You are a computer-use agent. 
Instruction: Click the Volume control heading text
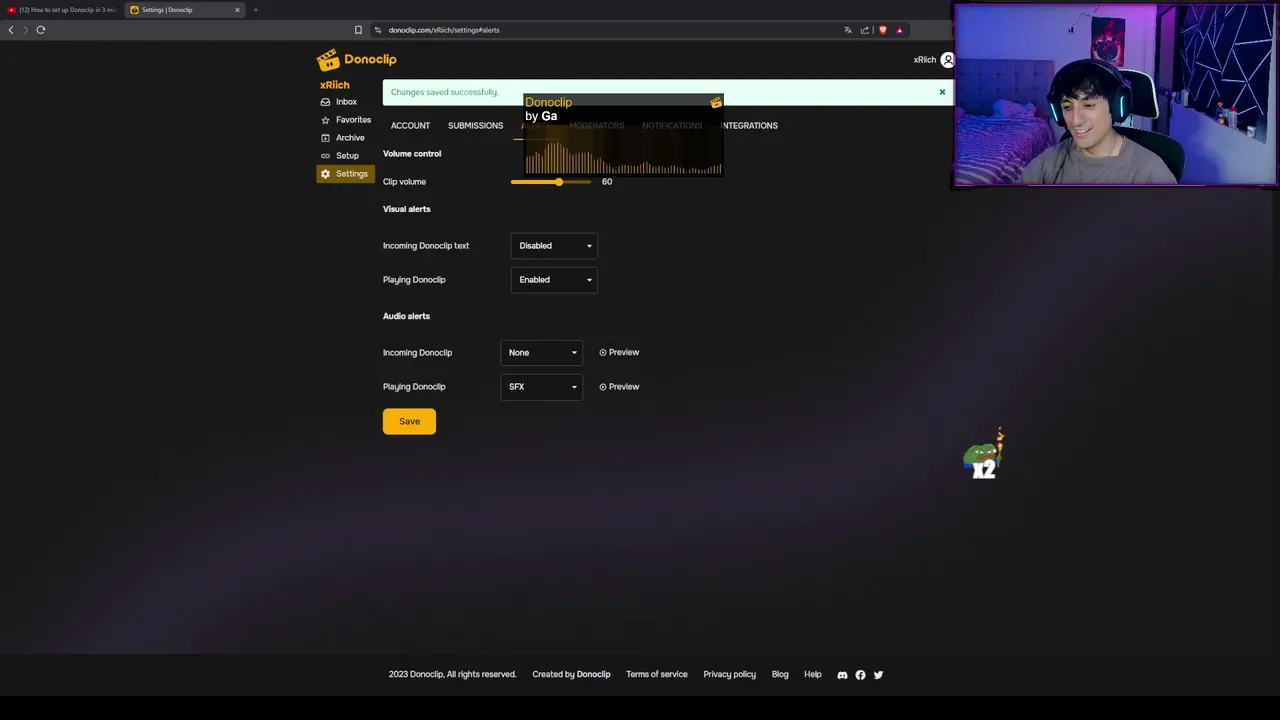tap(412, 154)
